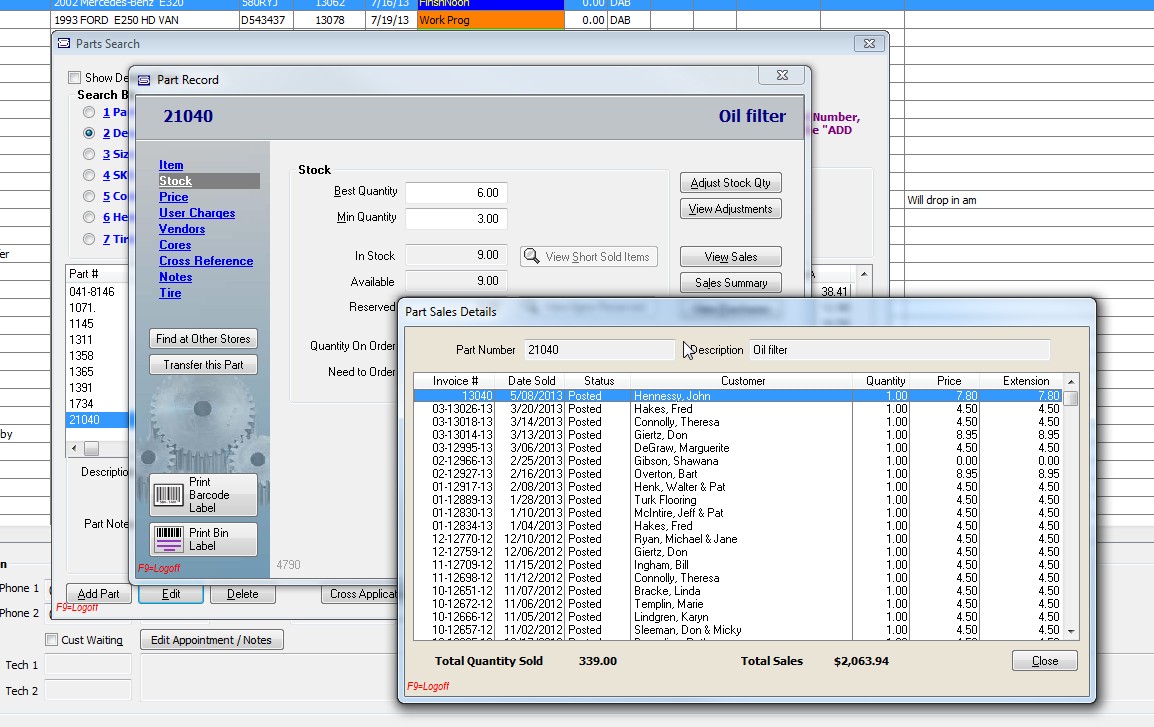Toggle the Show De... checkbox in Parts Search

pos(74,77)
